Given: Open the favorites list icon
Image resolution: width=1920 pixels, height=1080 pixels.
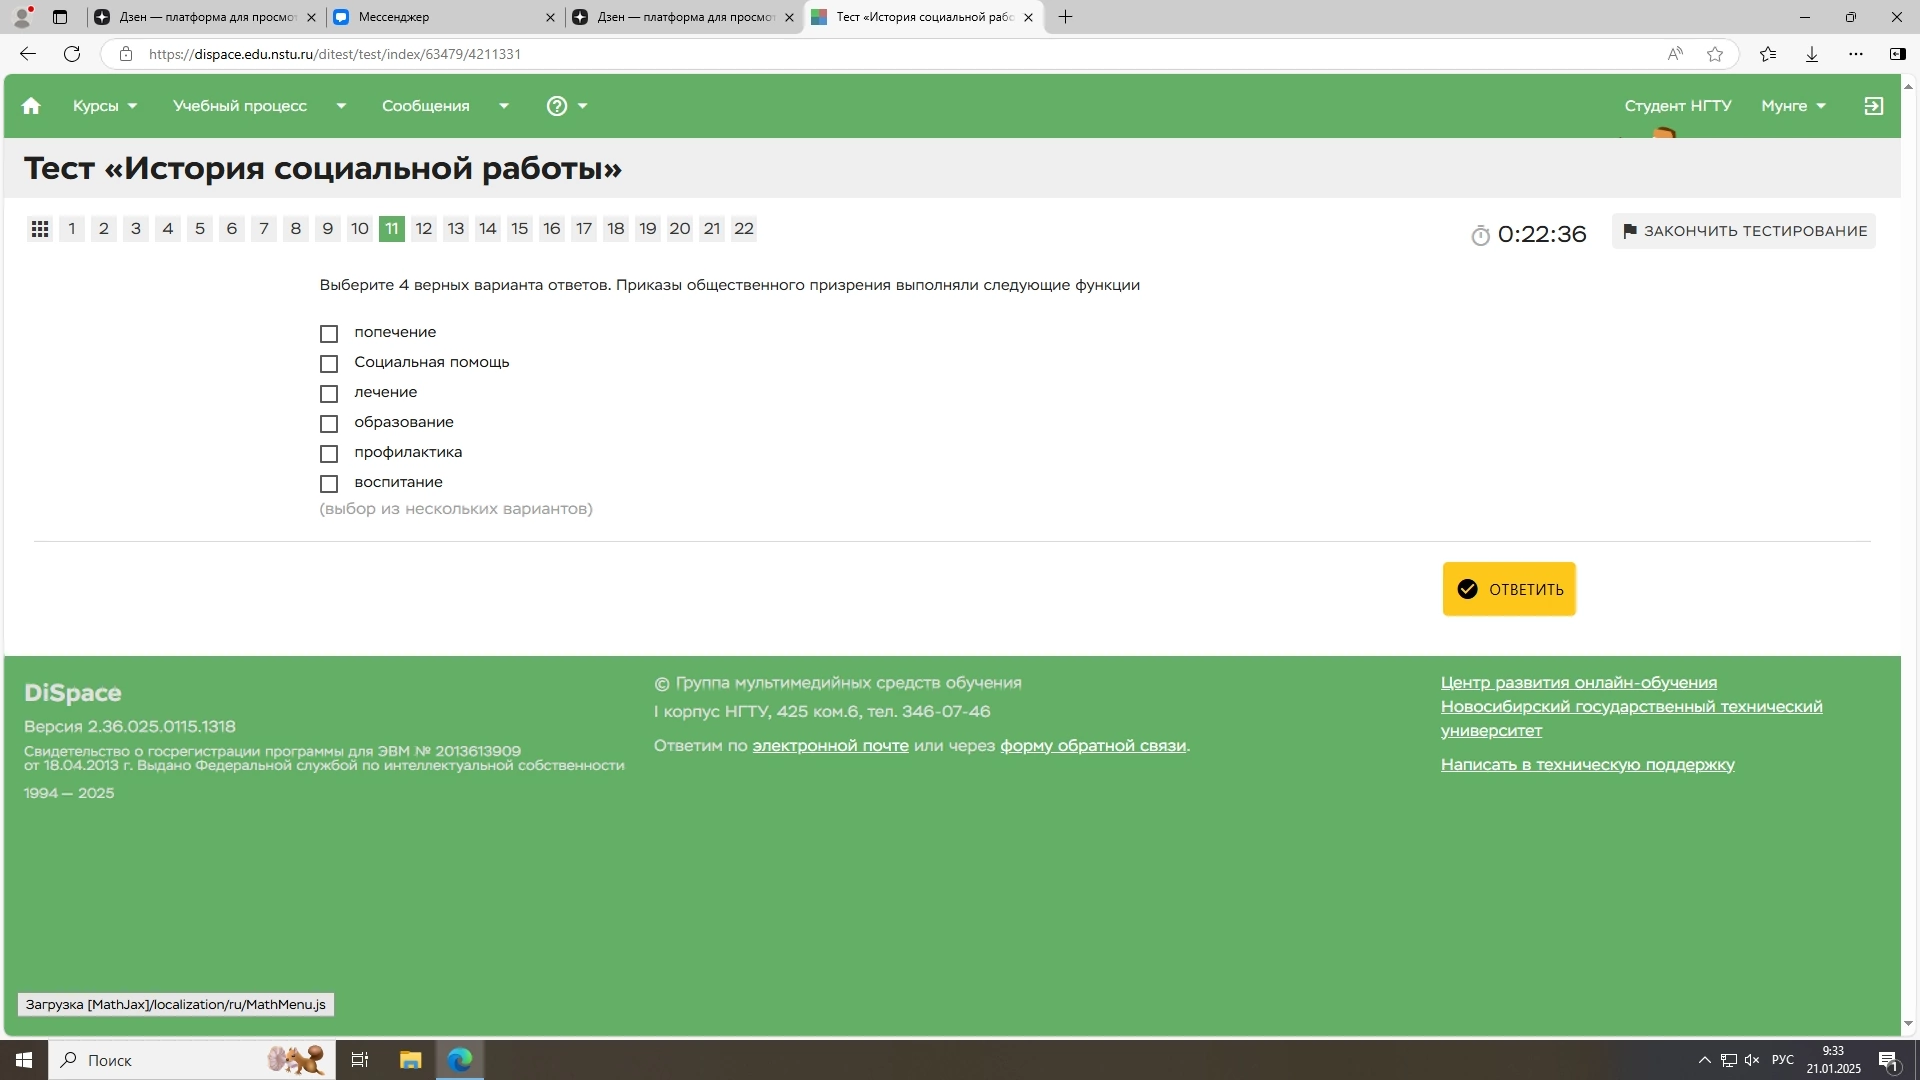Looking at the screenshot, I should click(1768, 54).
